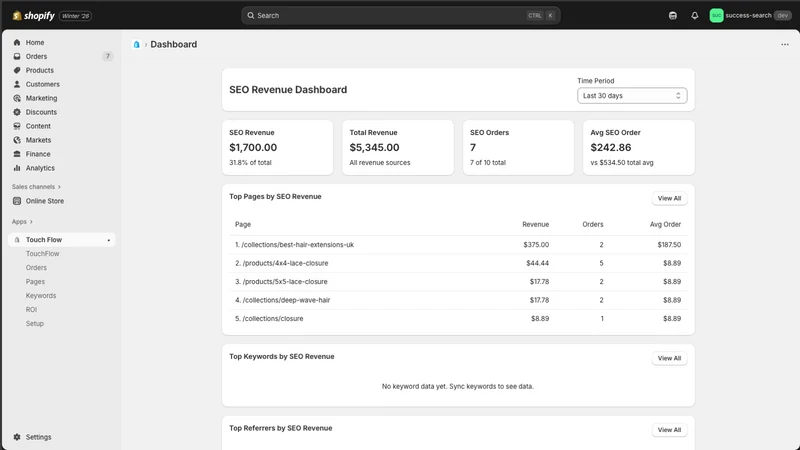
Task: Click the success-search store avatar
Action: pos(716,15)
